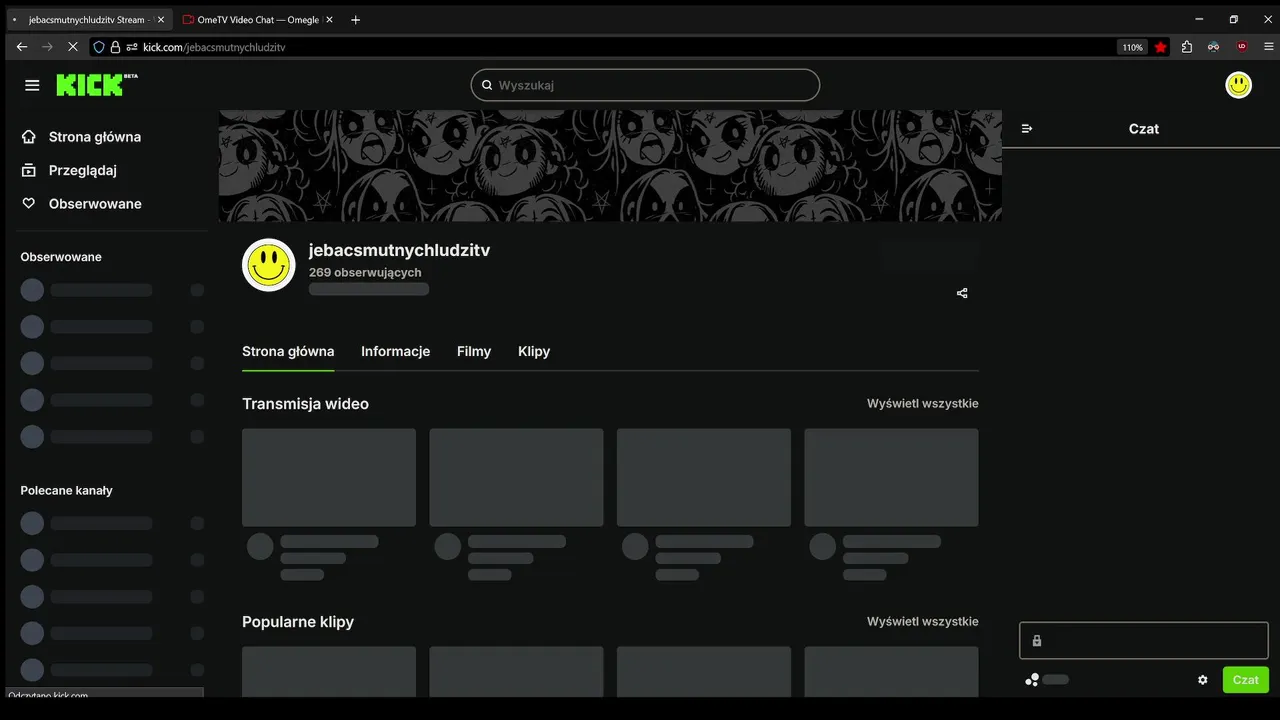
Task: Click the red bookmark star icon
Action: coord(1160,47)
